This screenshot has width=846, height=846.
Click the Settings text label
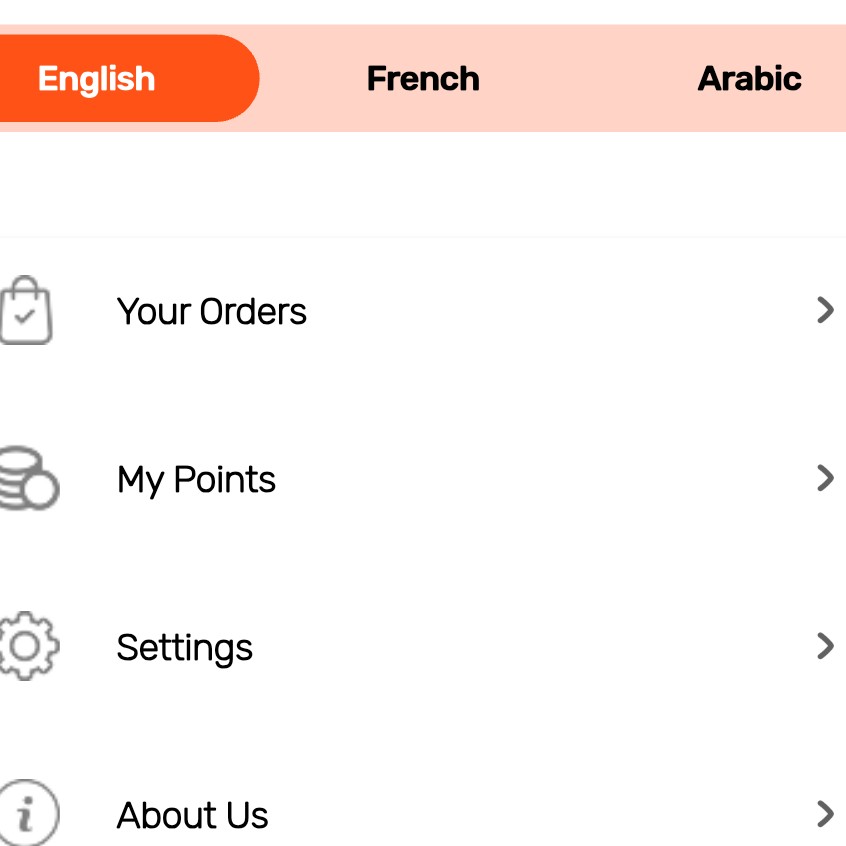pyautogui.click(x=185, y=648)
